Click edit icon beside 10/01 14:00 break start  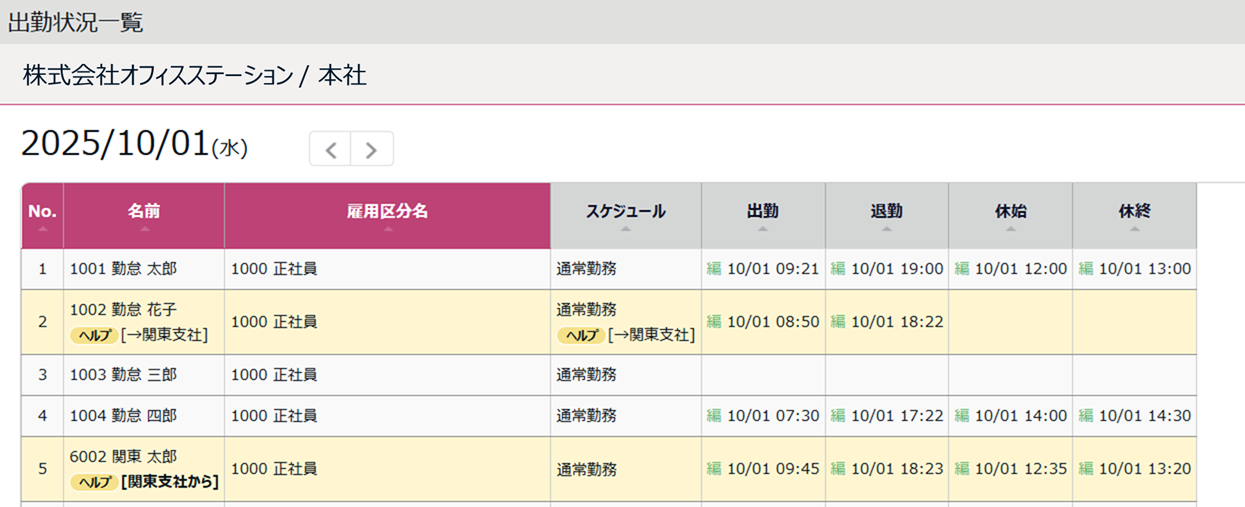point(962,416)
